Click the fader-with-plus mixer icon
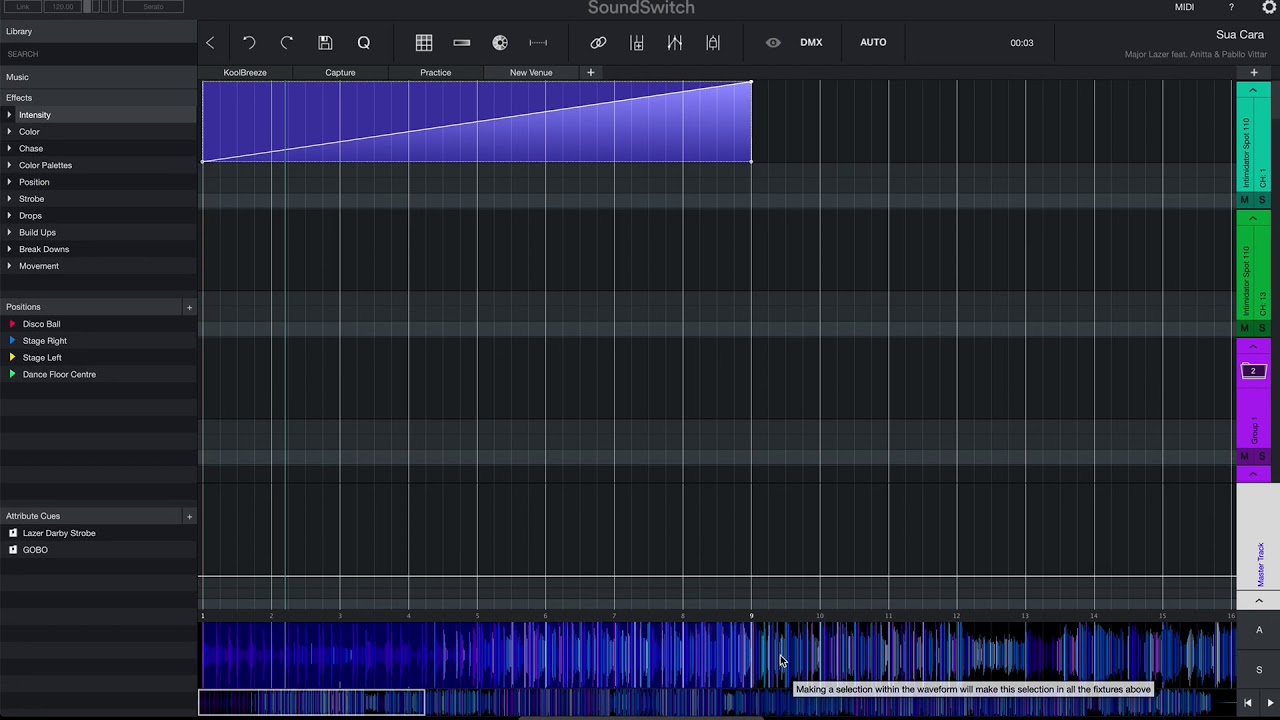 pyautogui.click(x=636, y=43)
